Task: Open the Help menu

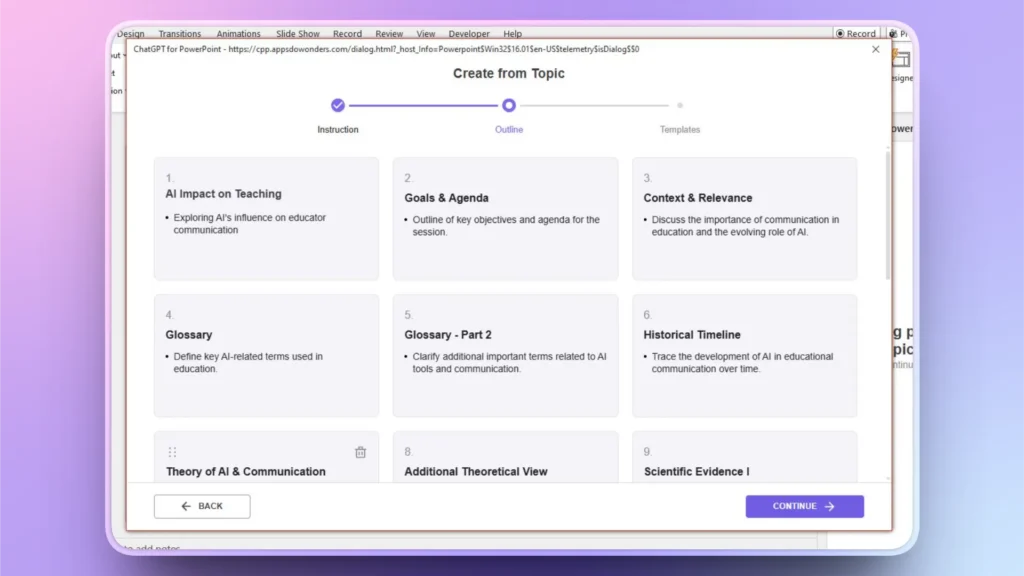Action: point(512,33)
